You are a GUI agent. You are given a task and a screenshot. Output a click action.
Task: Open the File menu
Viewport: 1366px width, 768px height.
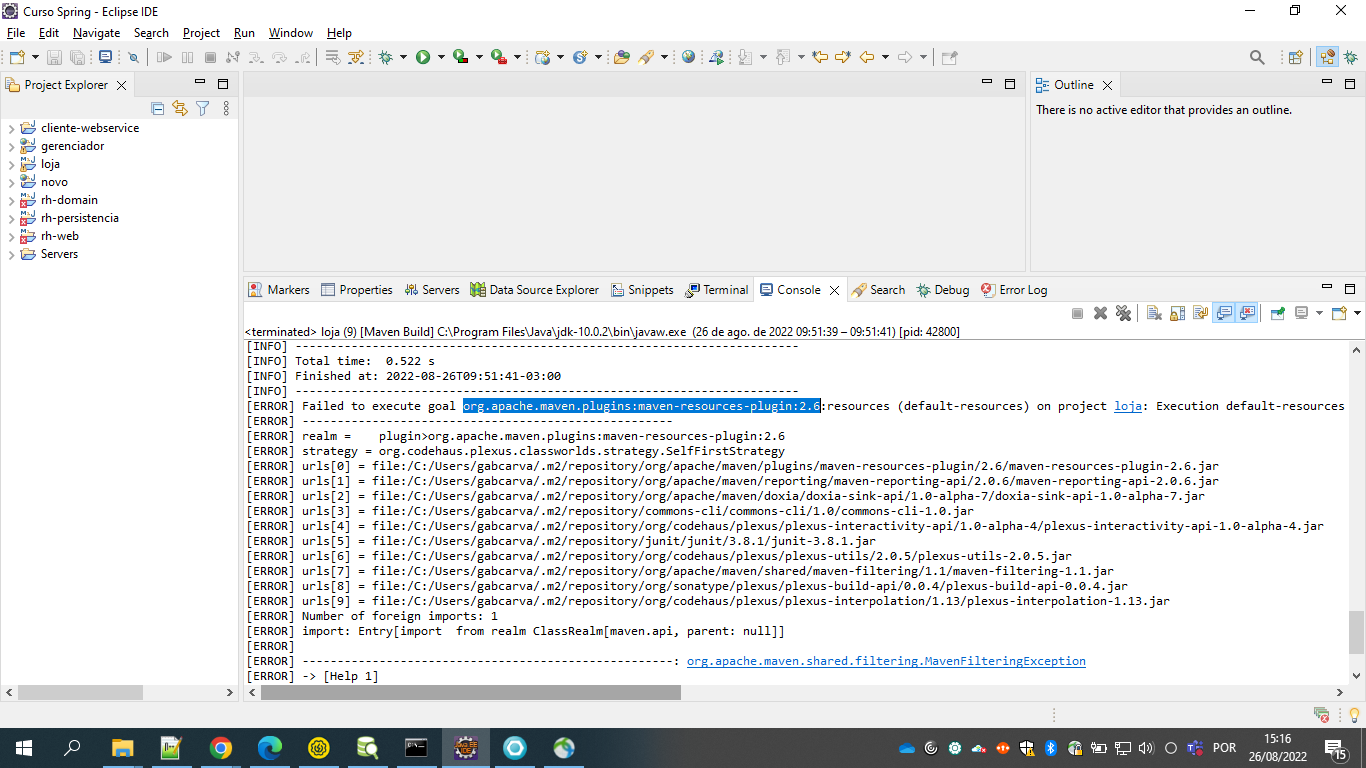16,33
